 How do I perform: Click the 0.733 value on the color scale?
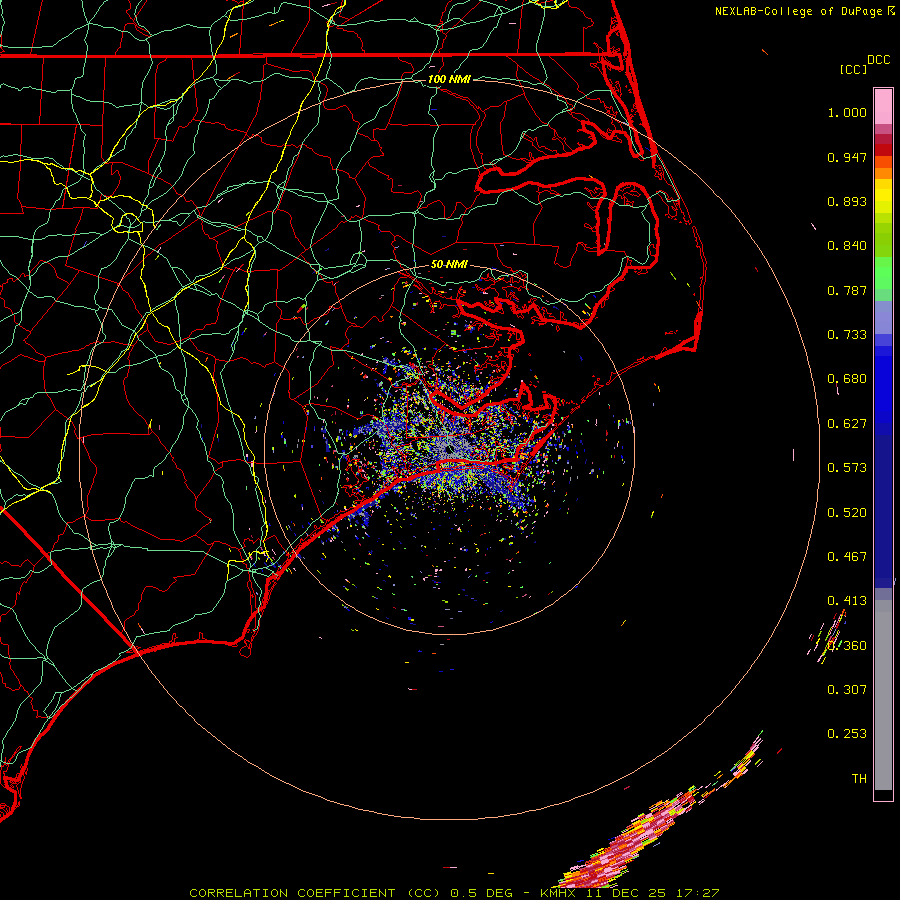point(847,335)
